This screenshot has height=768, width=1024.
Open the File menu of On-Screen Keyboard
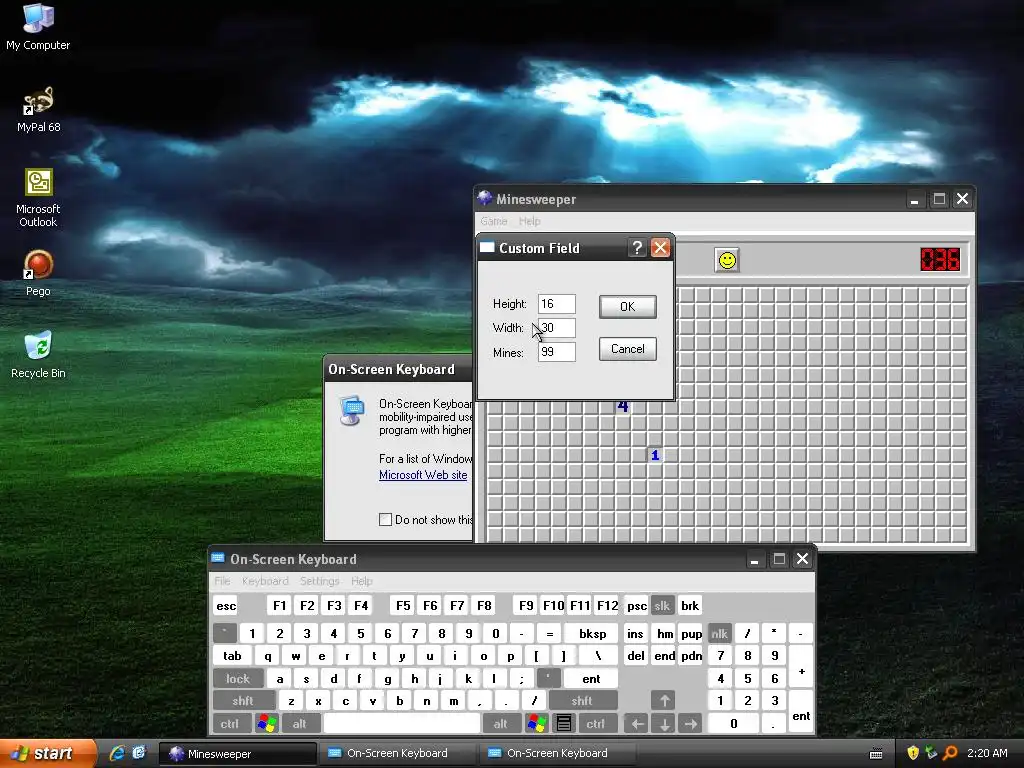[222, 581]
